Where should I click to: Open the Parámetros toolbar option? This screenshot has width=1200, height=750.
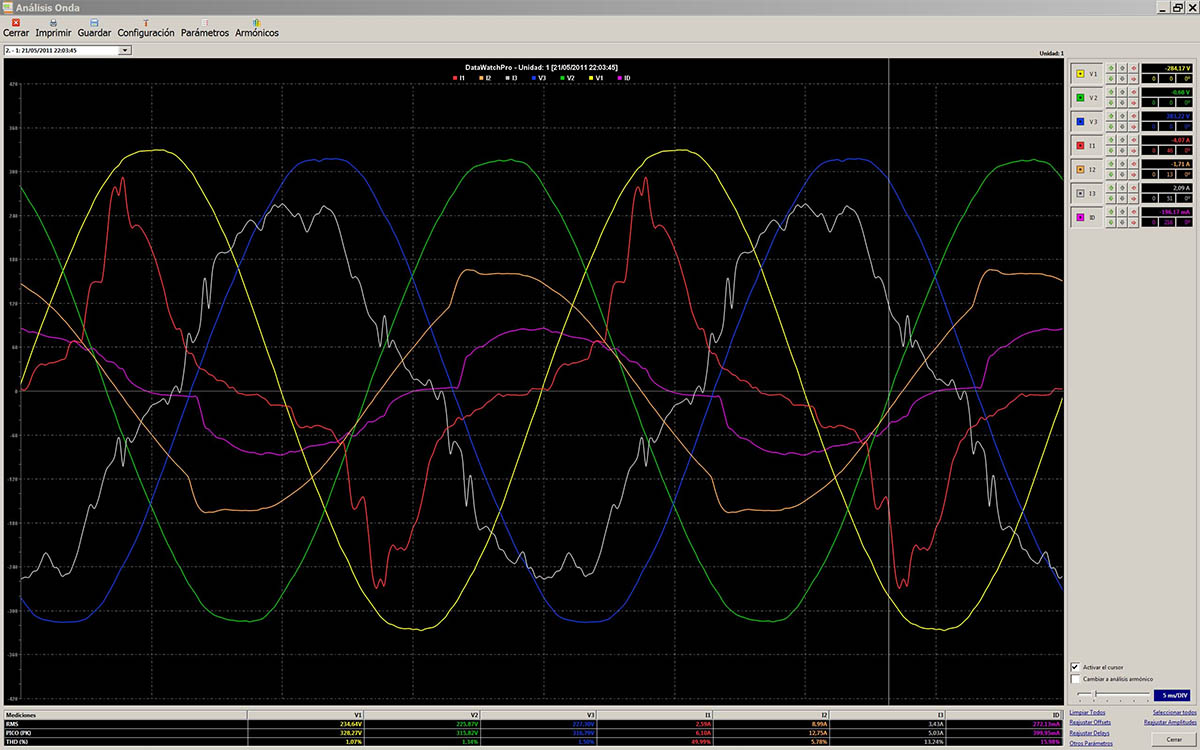[205, 28]
